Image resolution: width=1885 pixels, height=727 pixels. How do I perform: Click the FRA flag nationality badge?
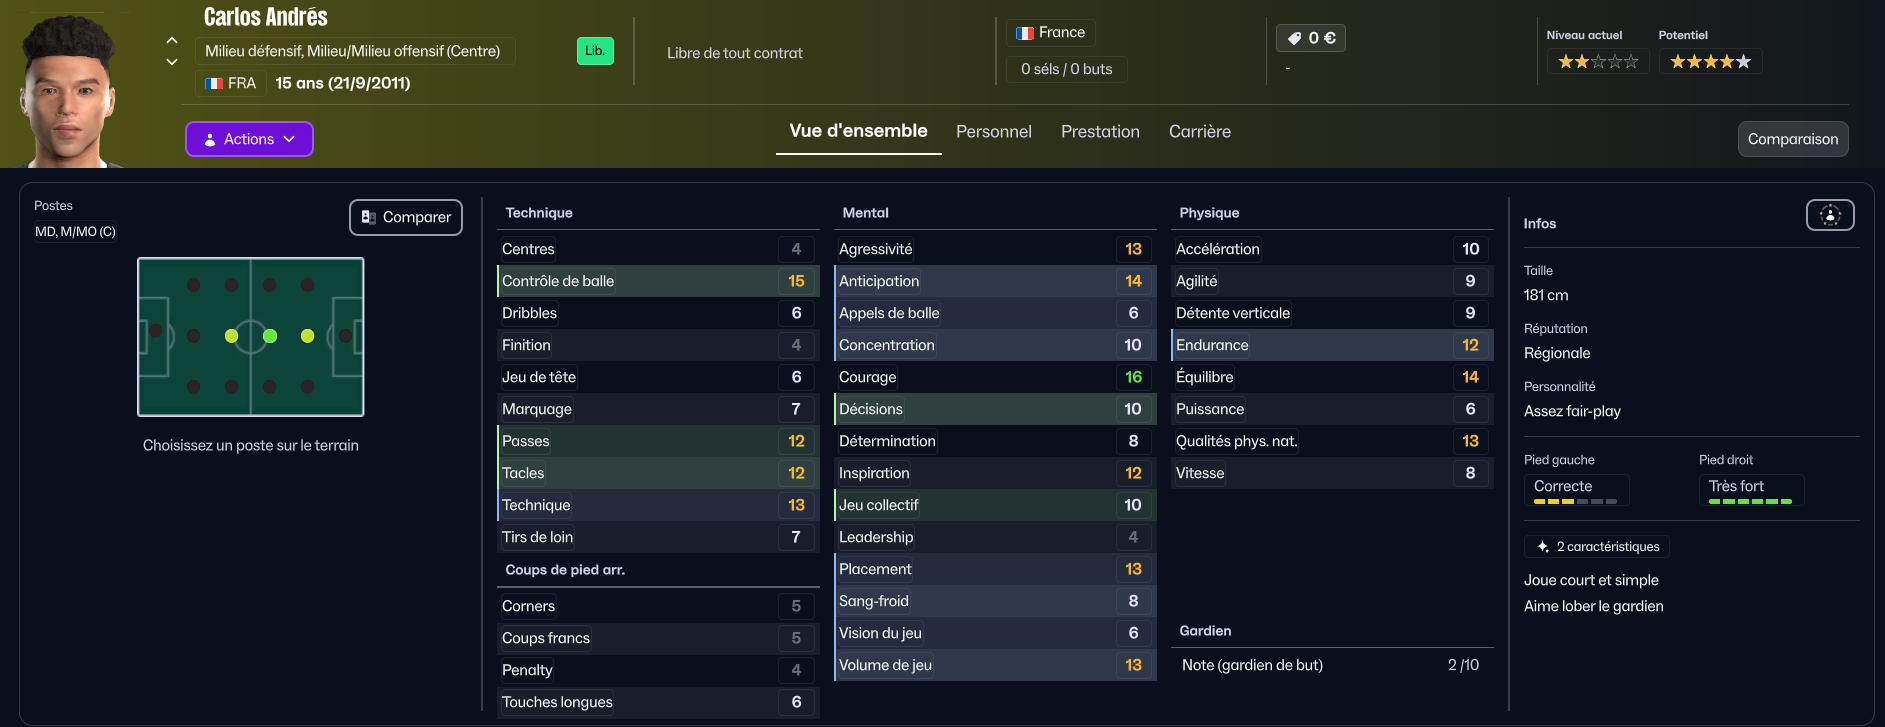(x=231, y=83)
